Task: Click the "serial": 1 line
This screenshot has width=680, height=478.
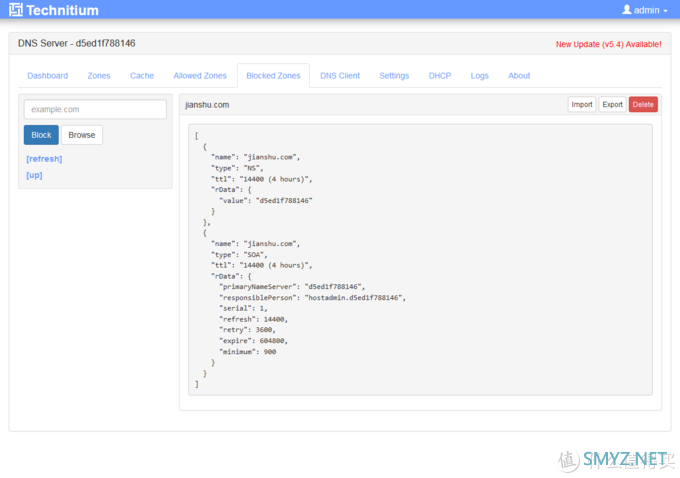Action: point(243,308)
